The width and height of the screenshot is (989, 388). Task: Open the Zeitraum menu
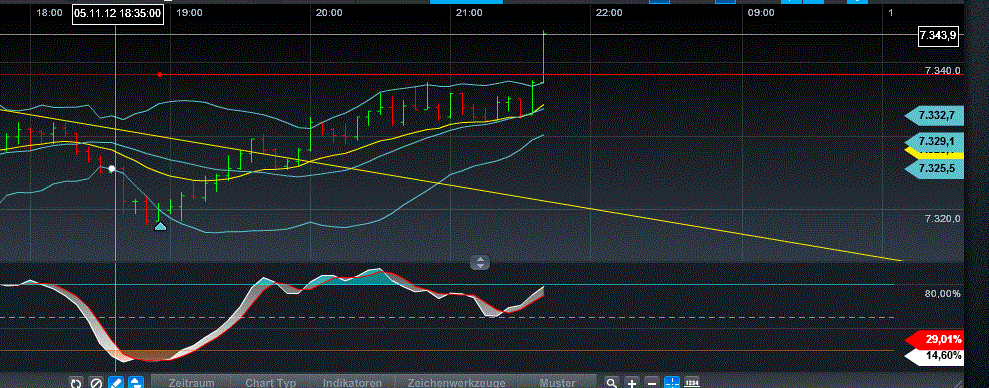192,382
